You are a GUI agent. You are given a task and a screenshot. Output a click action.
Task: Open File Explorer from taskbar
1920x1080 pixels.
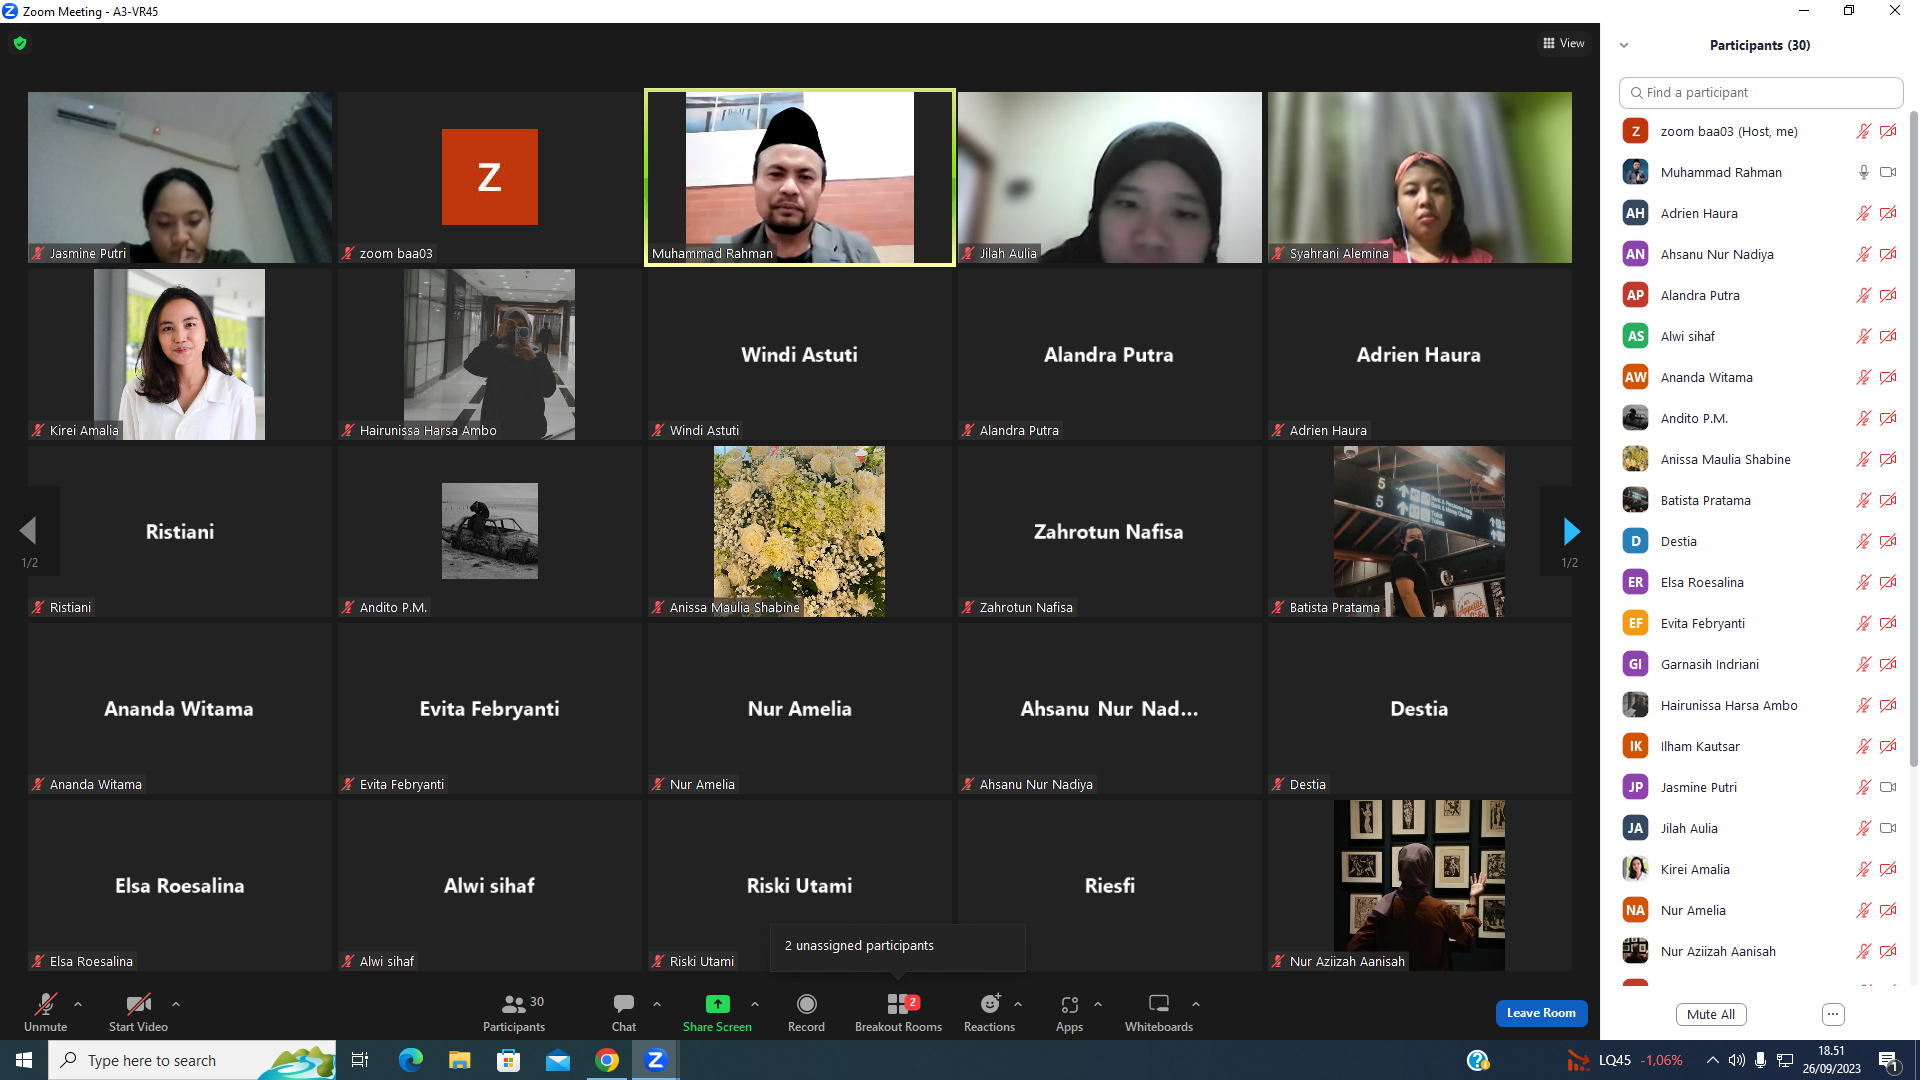pos(459,1060)
